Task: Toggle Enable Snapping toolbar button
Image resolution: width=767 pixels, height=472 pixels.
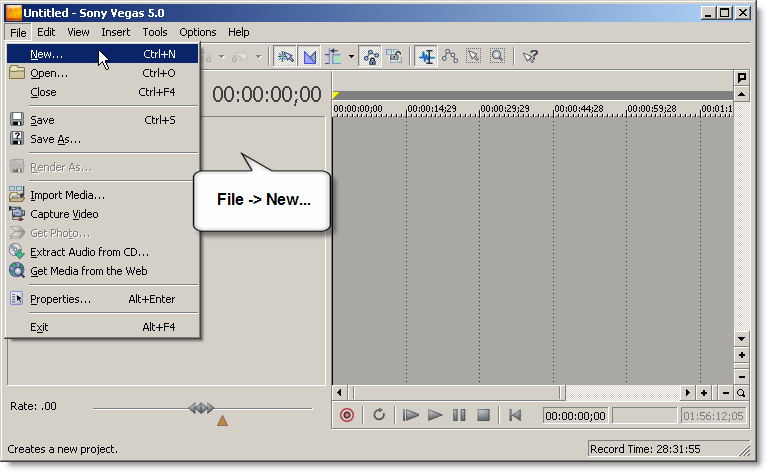Action: (285, 57)
